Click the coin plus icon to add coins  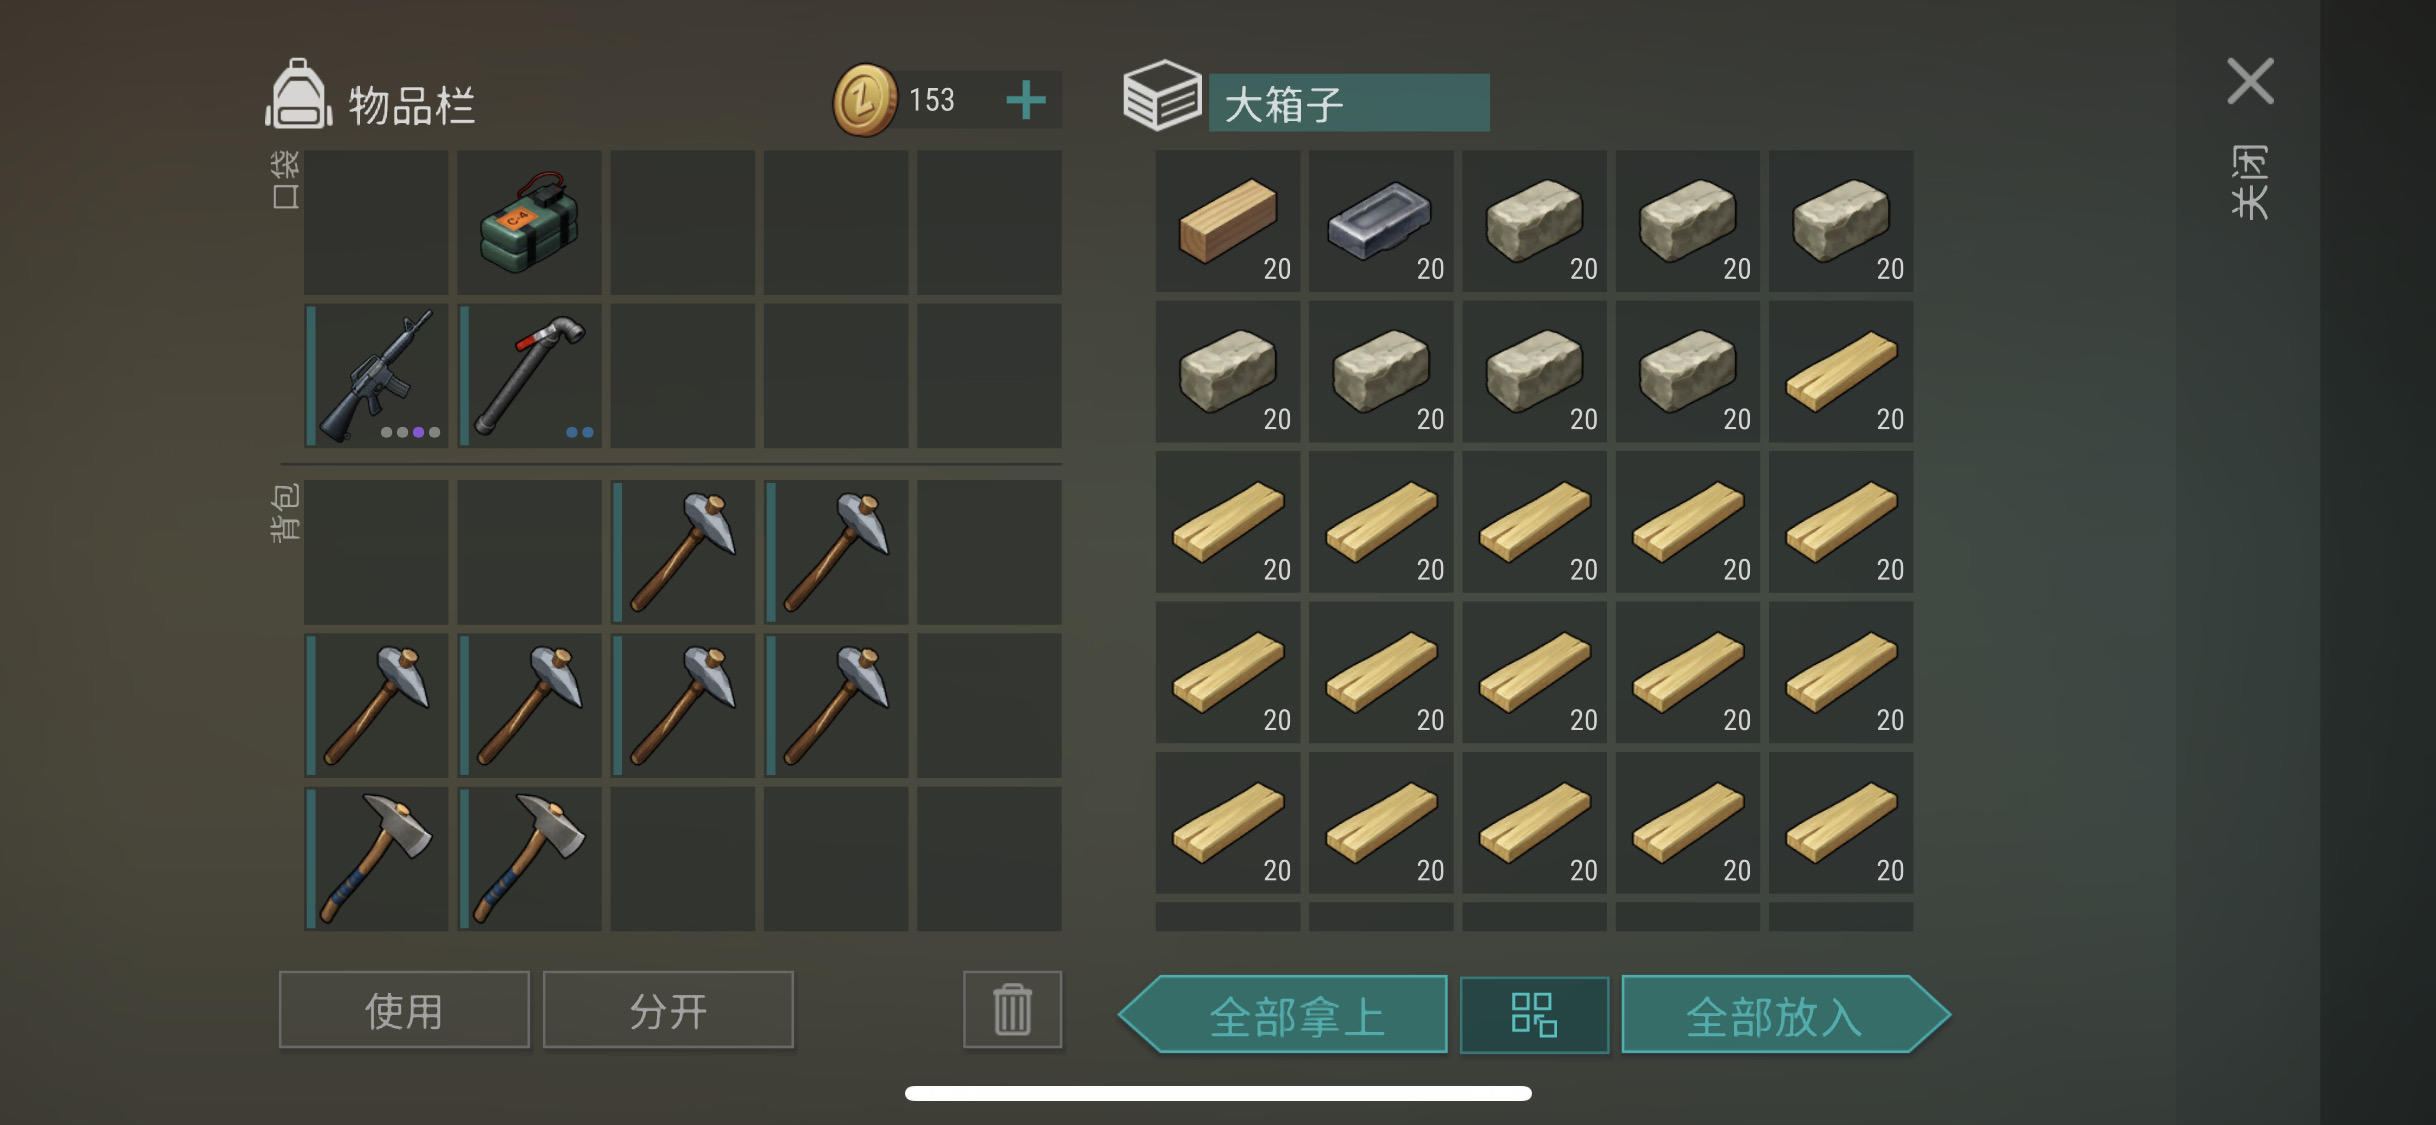1025,100
